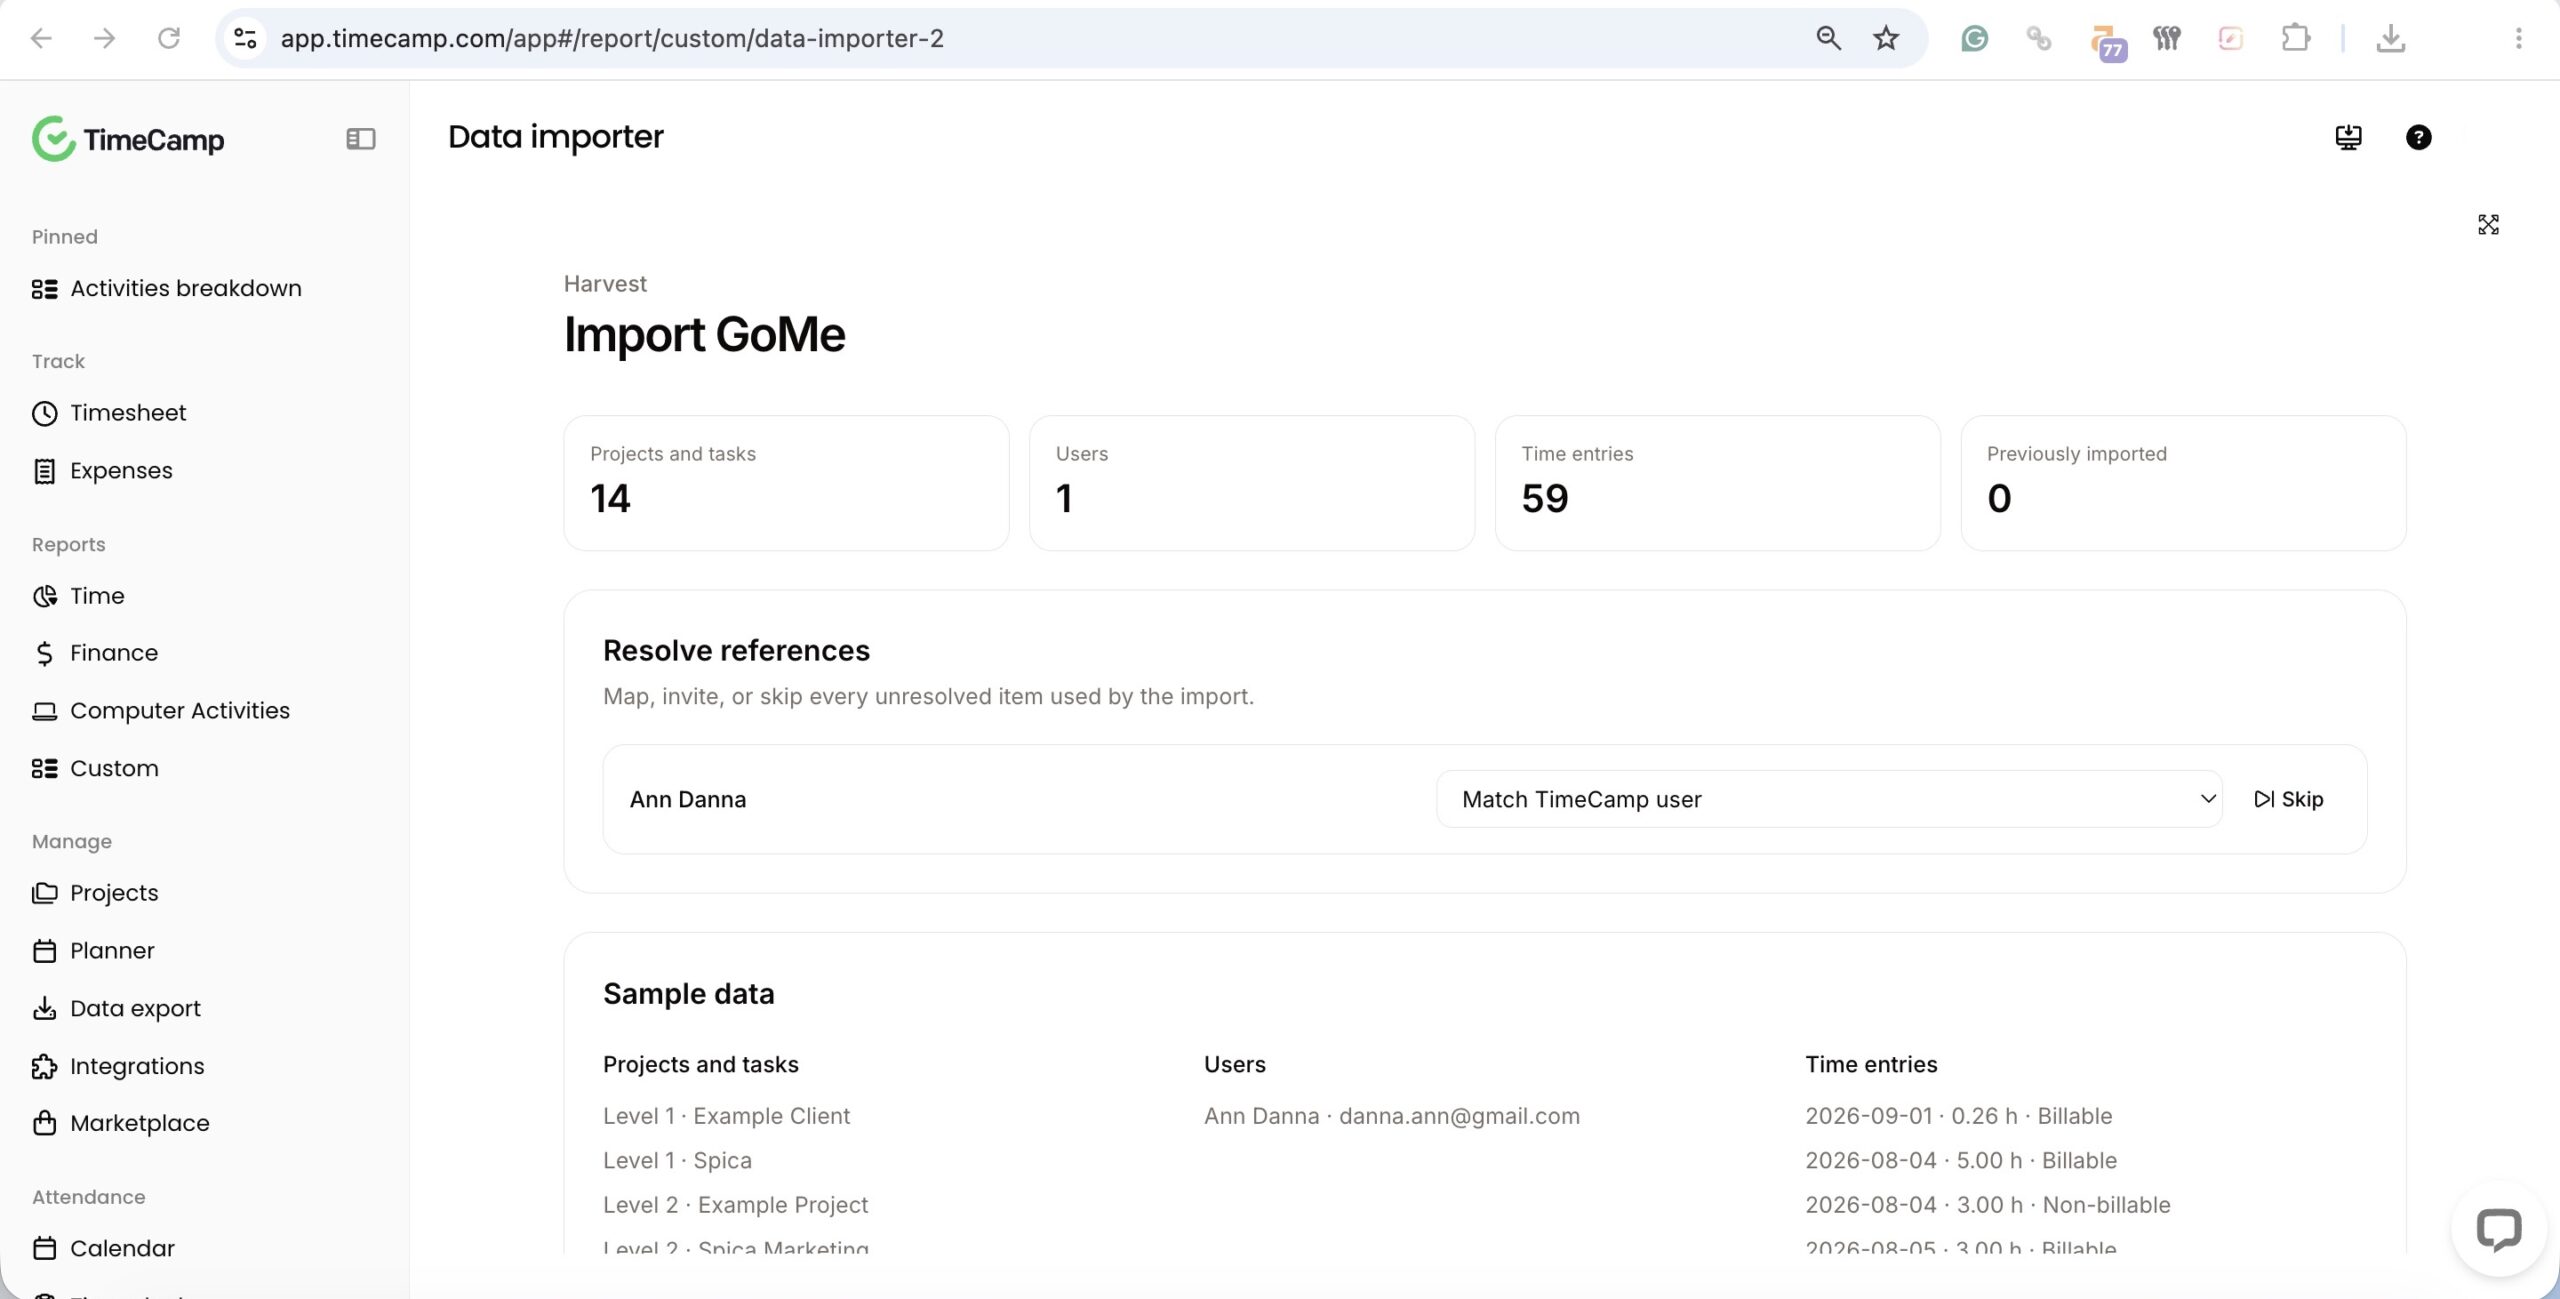
Task: Click Level 2 · Example Project row
Action: tap(735, 1205)
